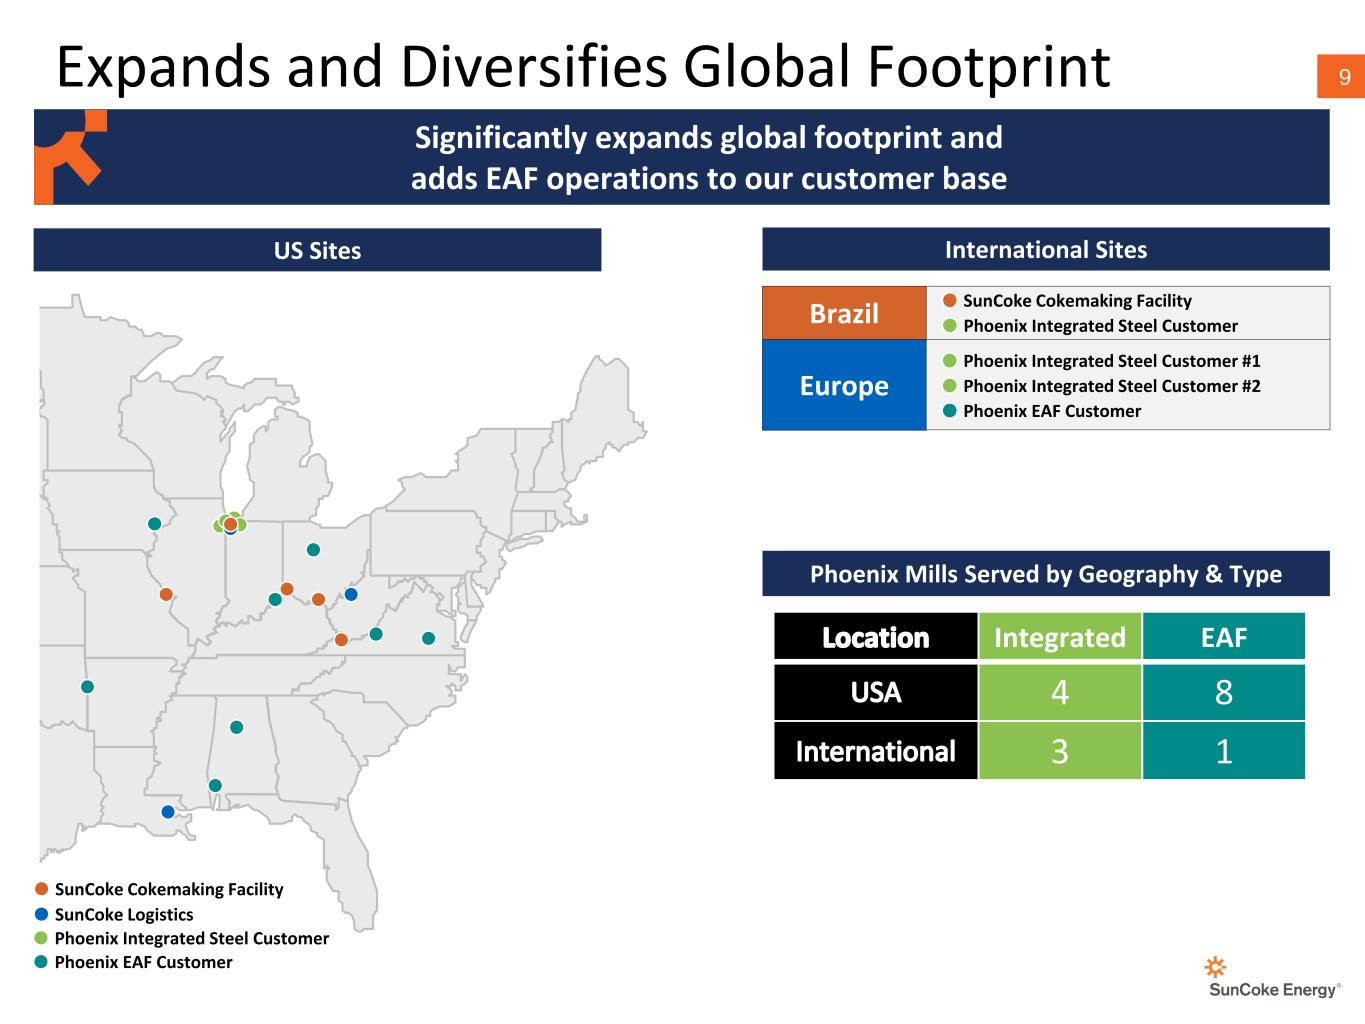The width and height of the screenshot is (1365, 1024).
Task: Click the green dot beside Steel Customer #2
Action: click(x=950, y=386)
